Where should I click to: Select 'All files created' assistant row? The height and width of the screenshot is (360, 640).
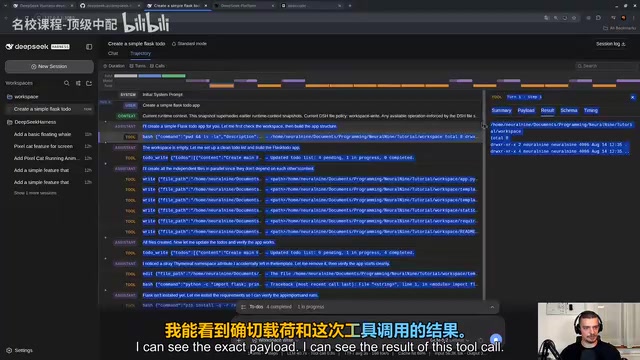290,242
